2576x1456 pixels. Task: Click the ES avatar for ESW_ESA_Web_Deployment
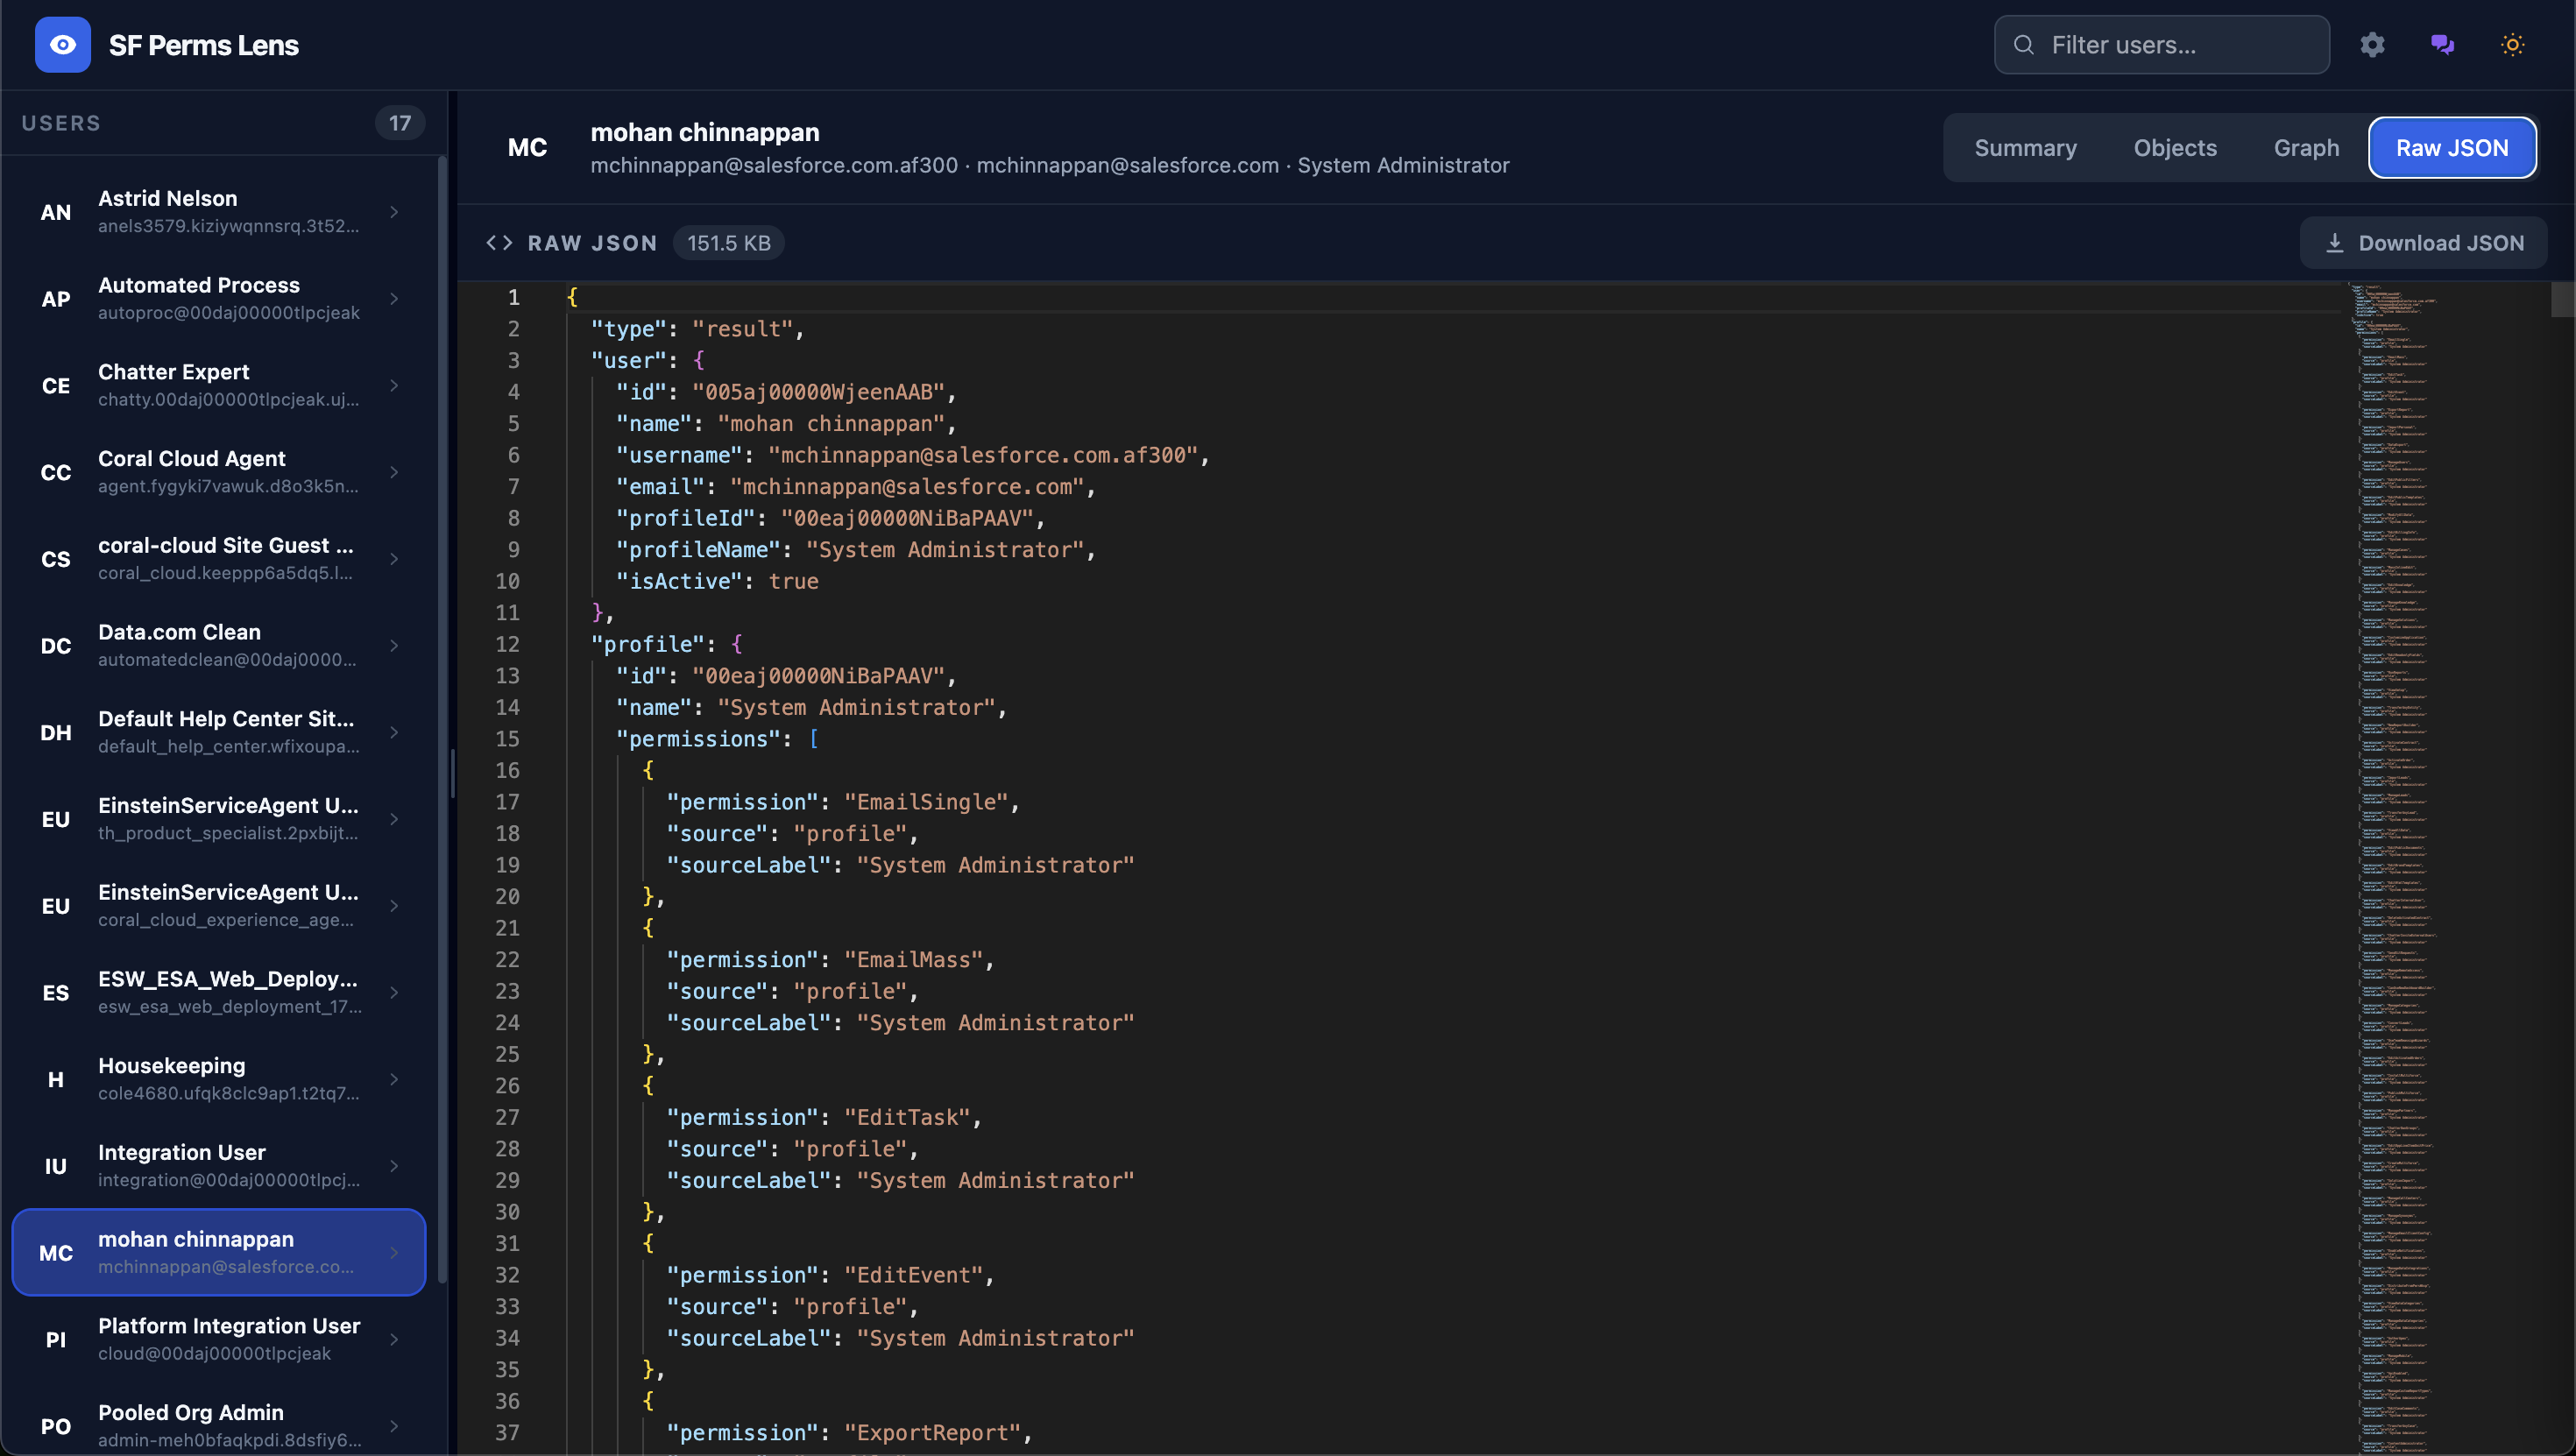(x=56, y=993)
